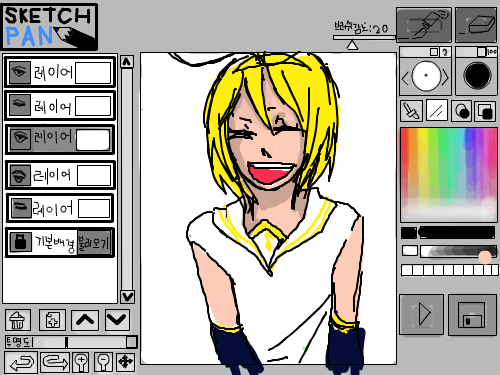Select the straight line tool

pyautogui.click(x=437, y=111)
